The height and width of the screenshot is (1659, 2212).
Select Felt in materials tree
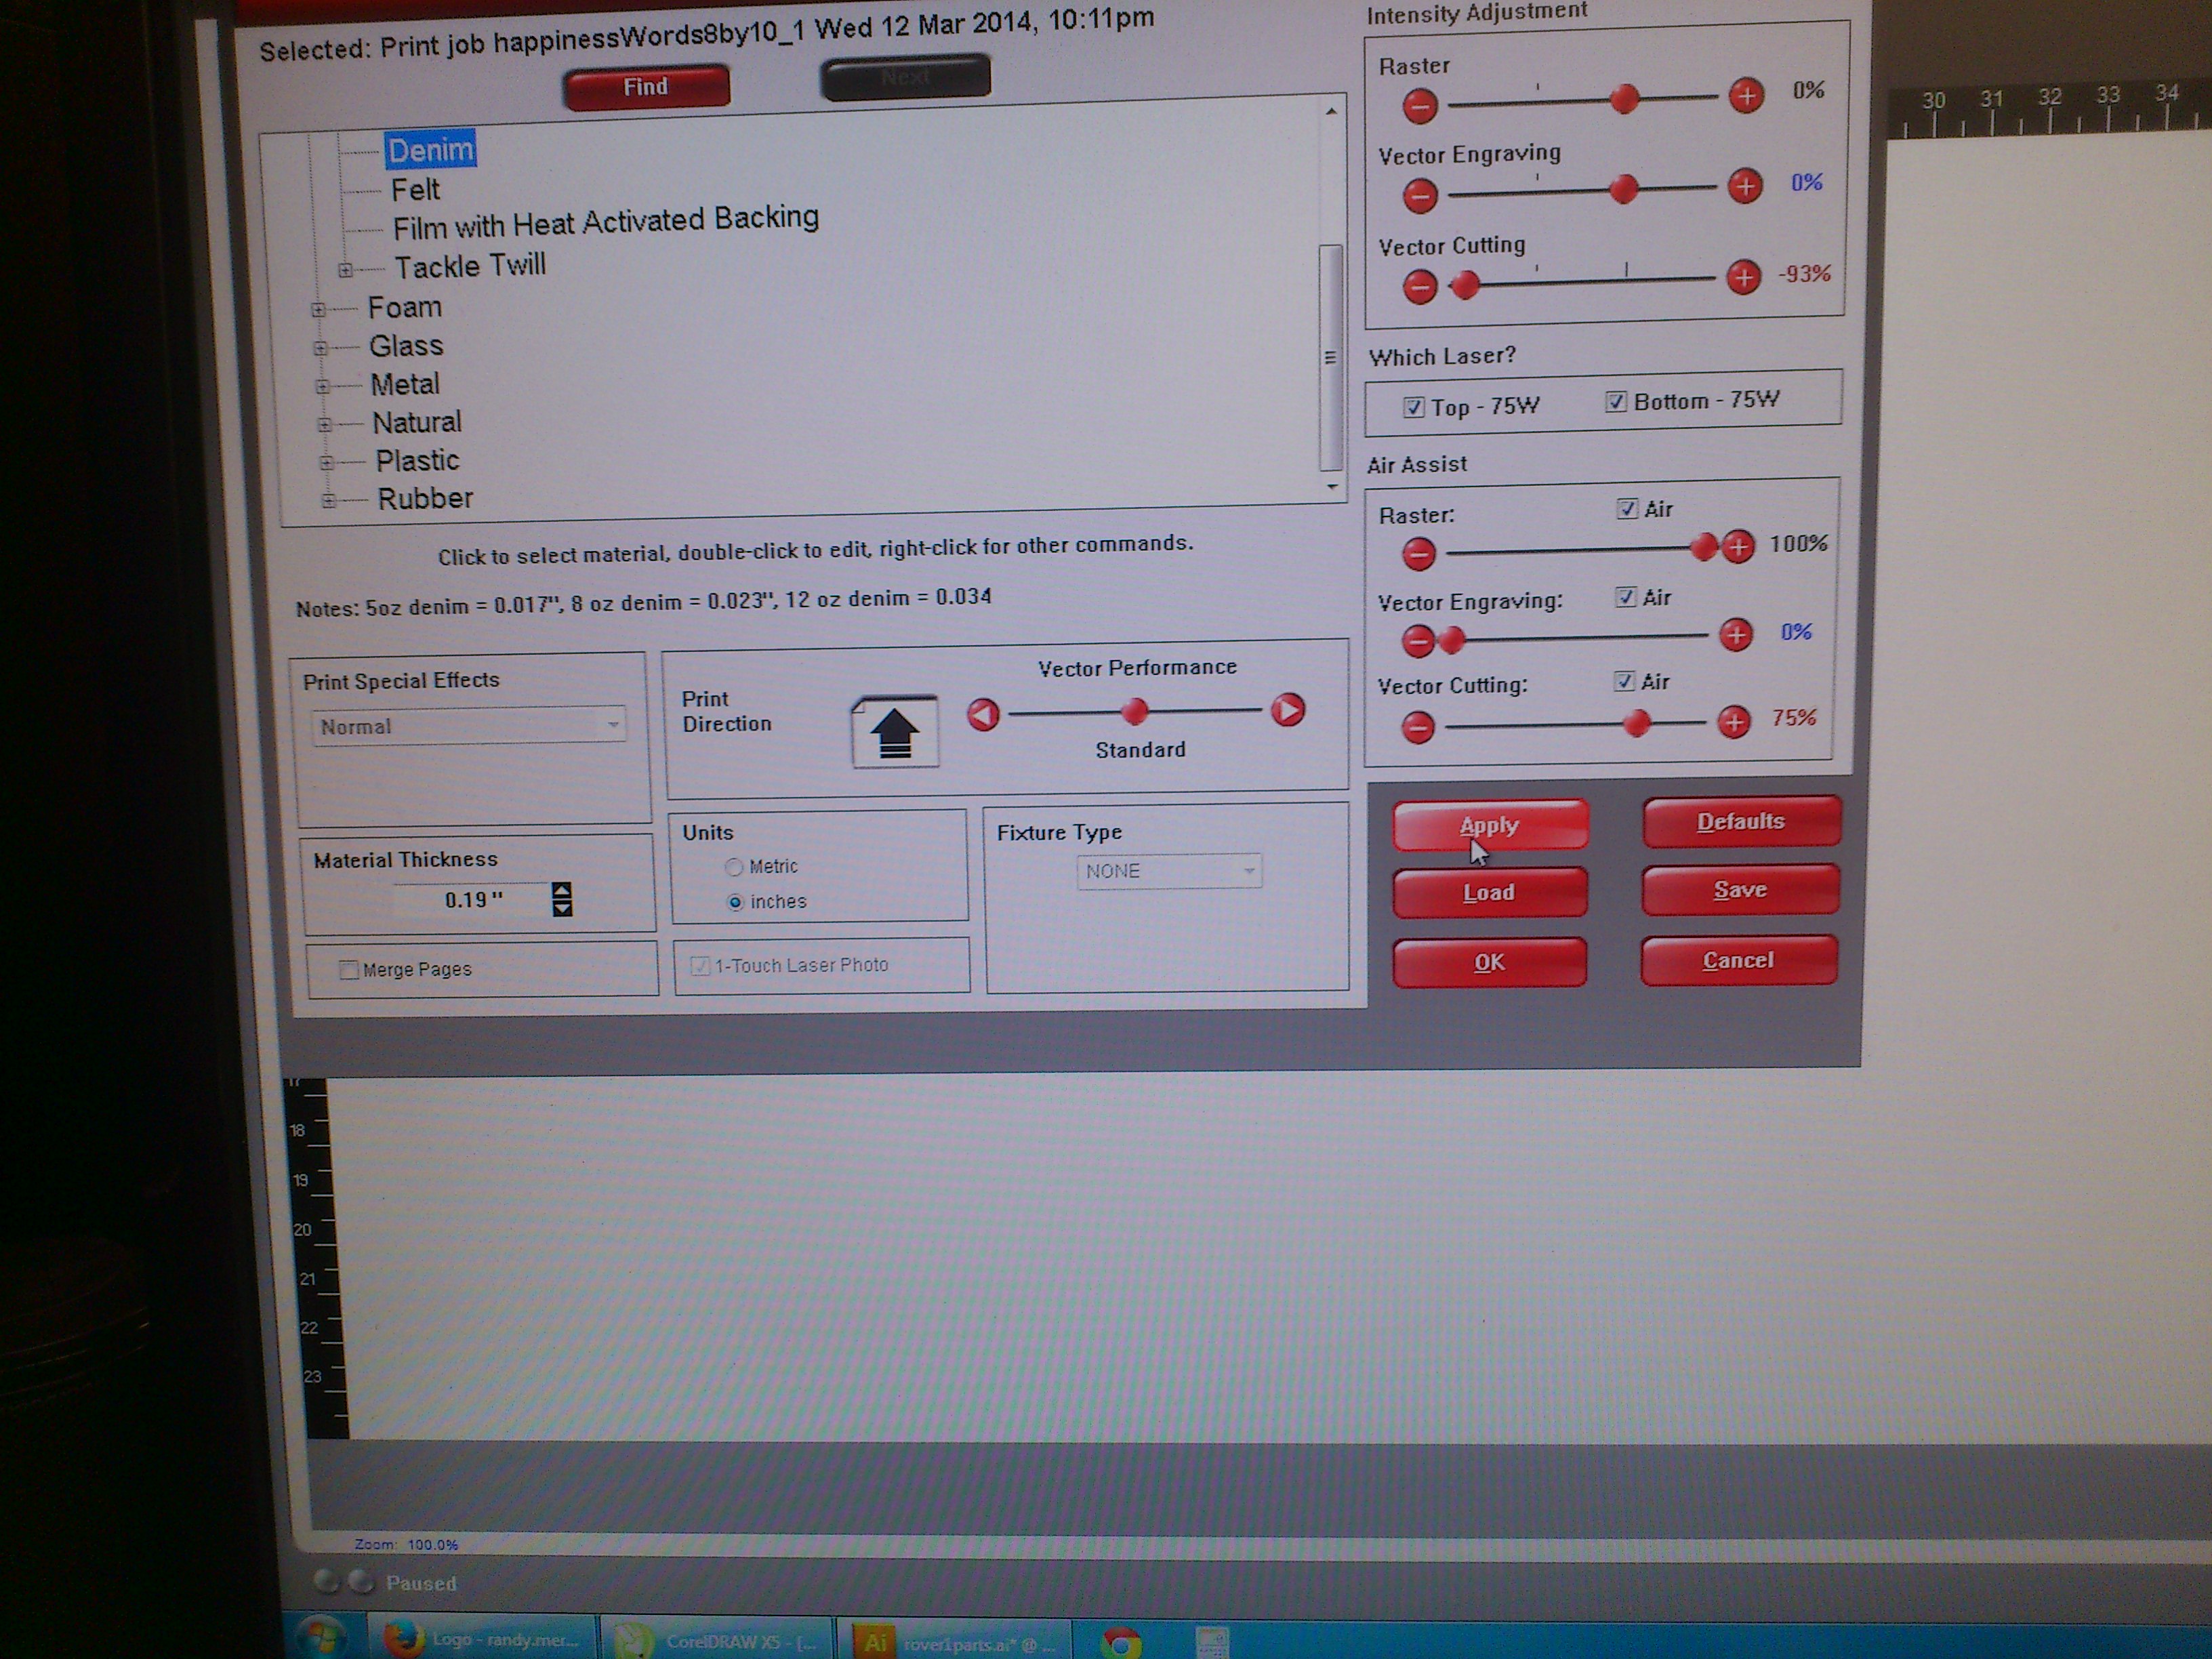(x=415, y=190)
